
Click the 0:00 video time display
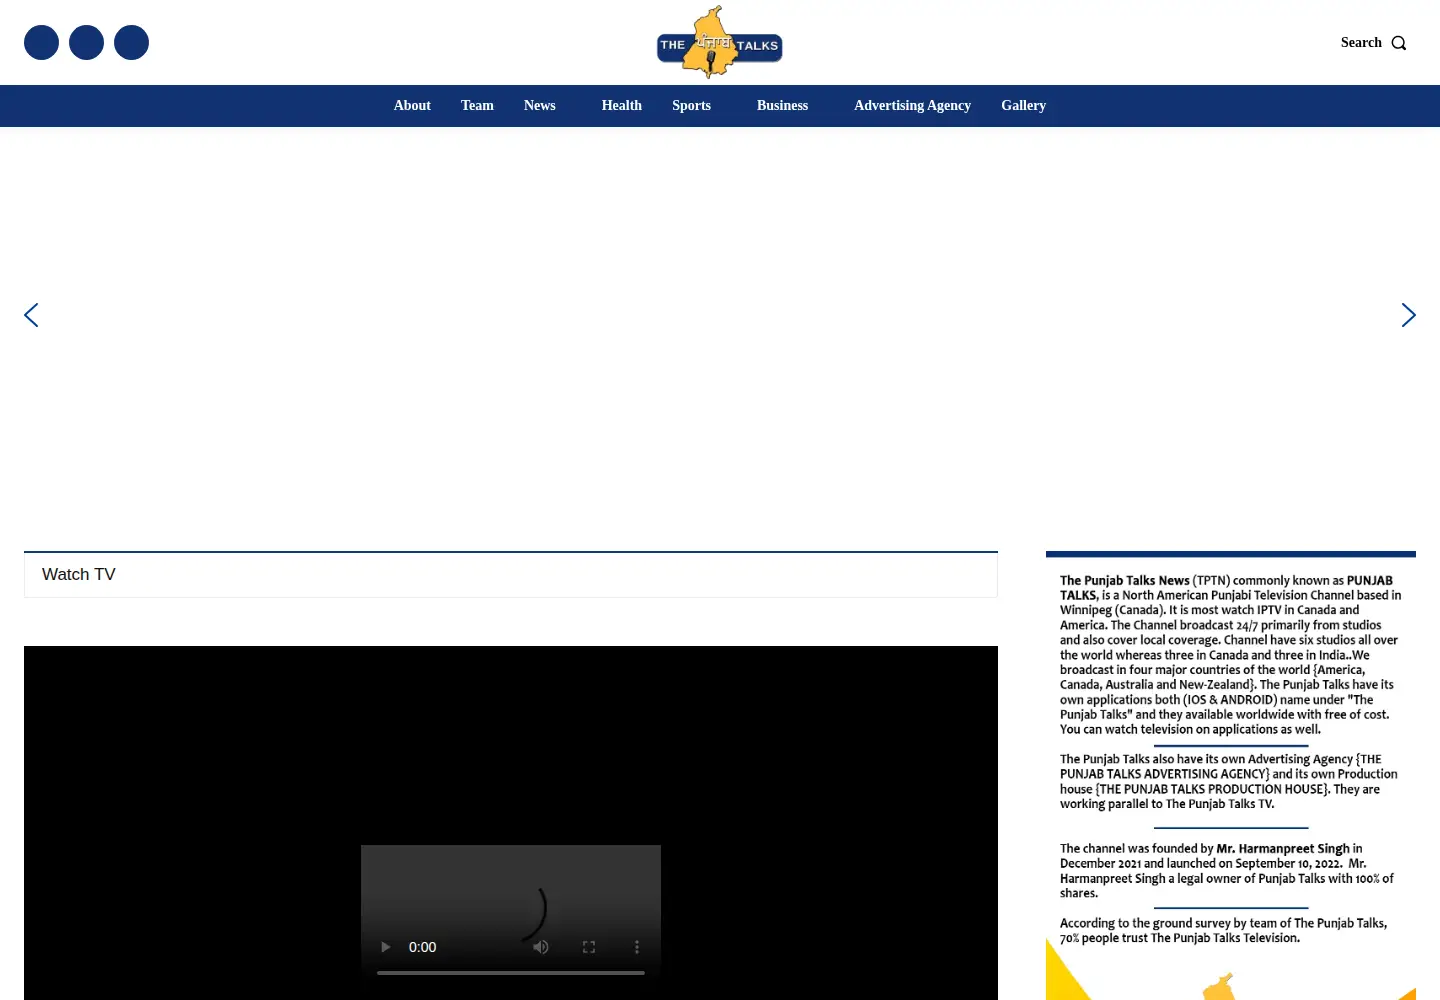422,947
